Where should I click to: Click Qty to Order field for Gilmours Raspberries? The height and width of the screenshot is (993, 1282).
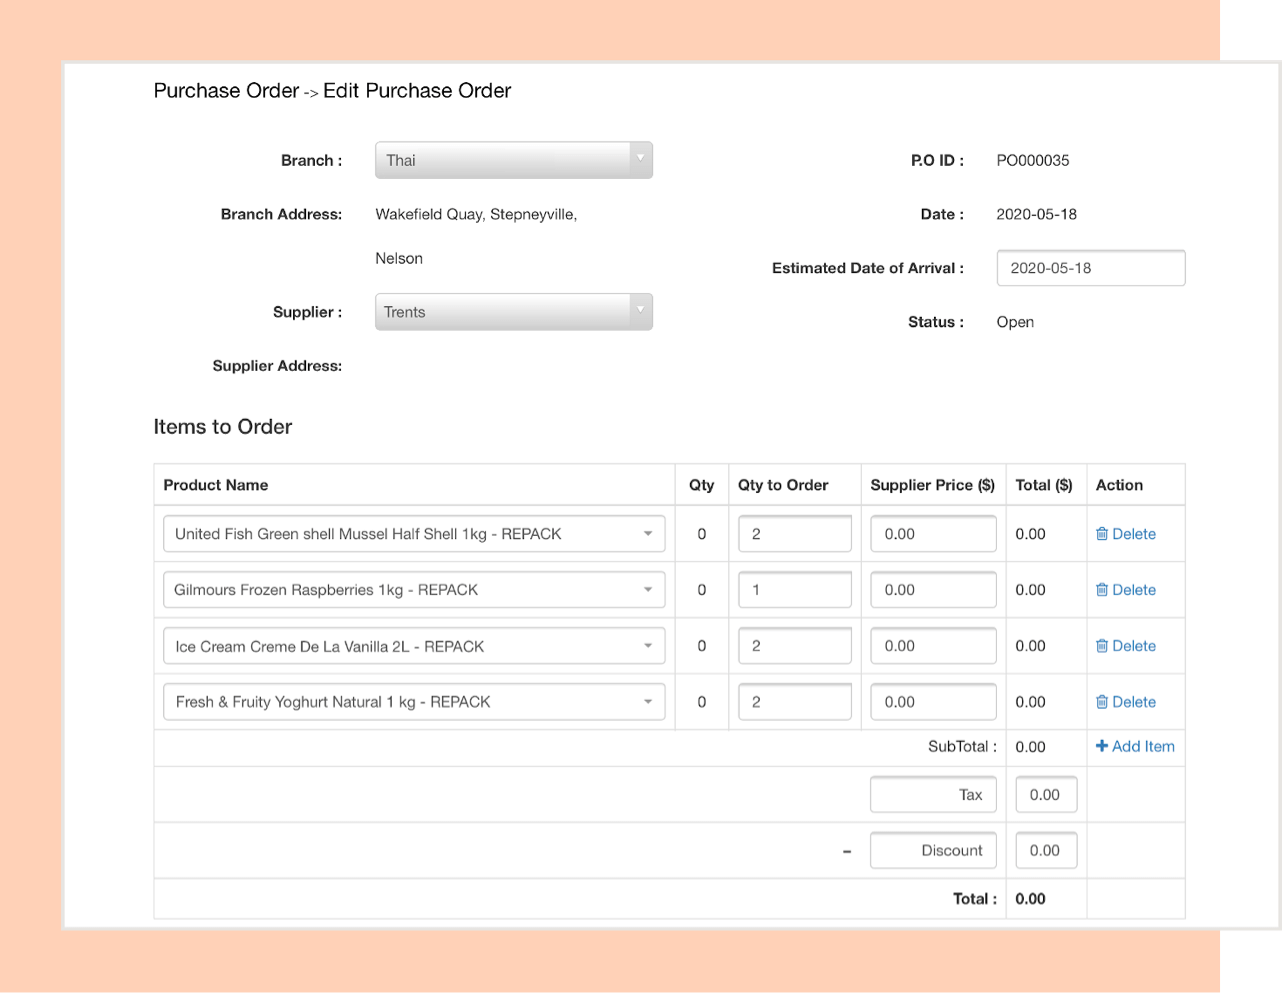coord(795,590)
